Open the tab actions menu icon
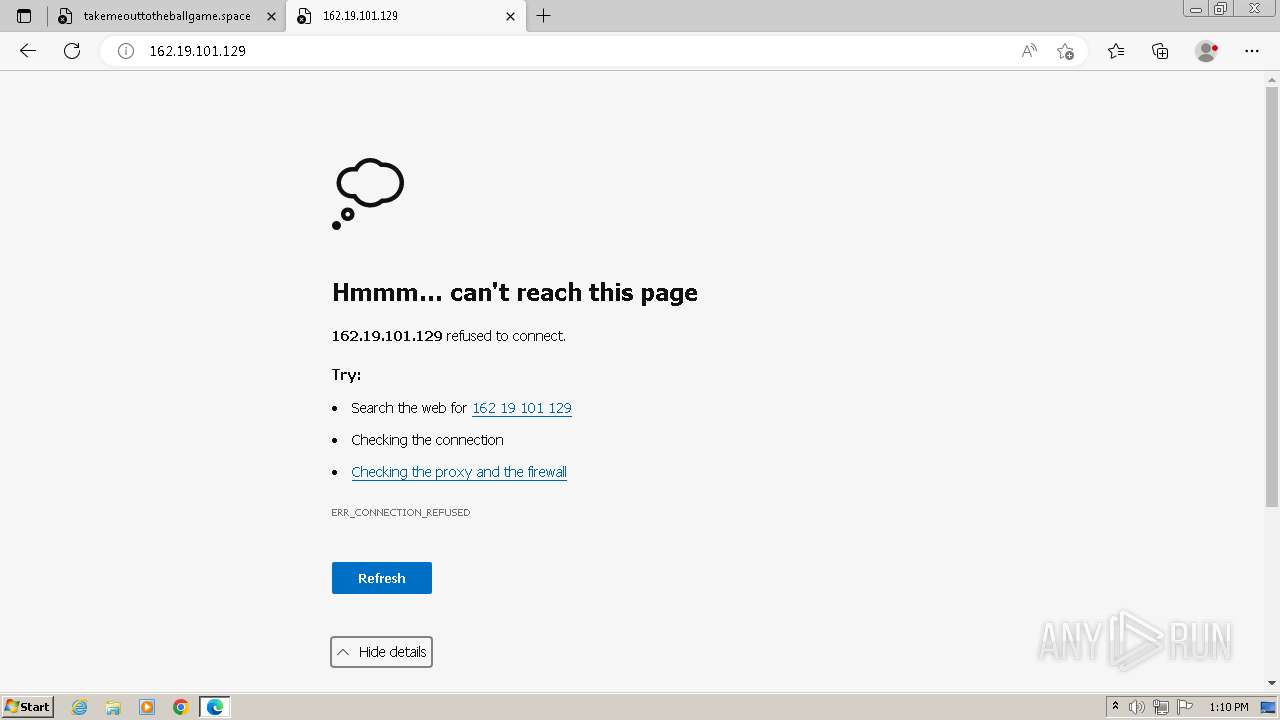This screenshot has height=720, width=1280. tap(24, 16)
